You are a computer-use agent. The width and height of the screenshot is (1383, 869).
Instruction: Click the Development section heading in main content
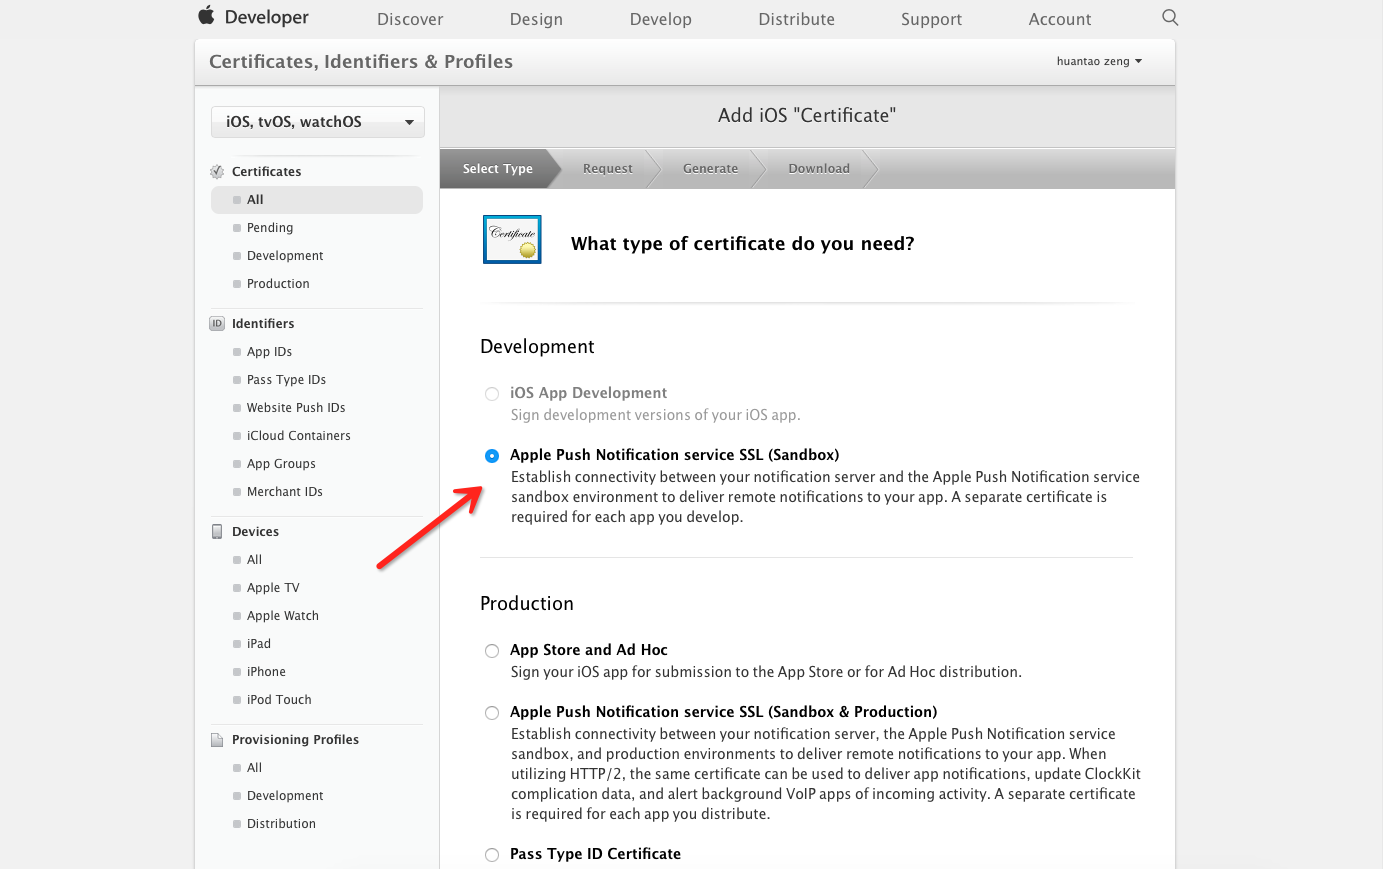[537, 347]
